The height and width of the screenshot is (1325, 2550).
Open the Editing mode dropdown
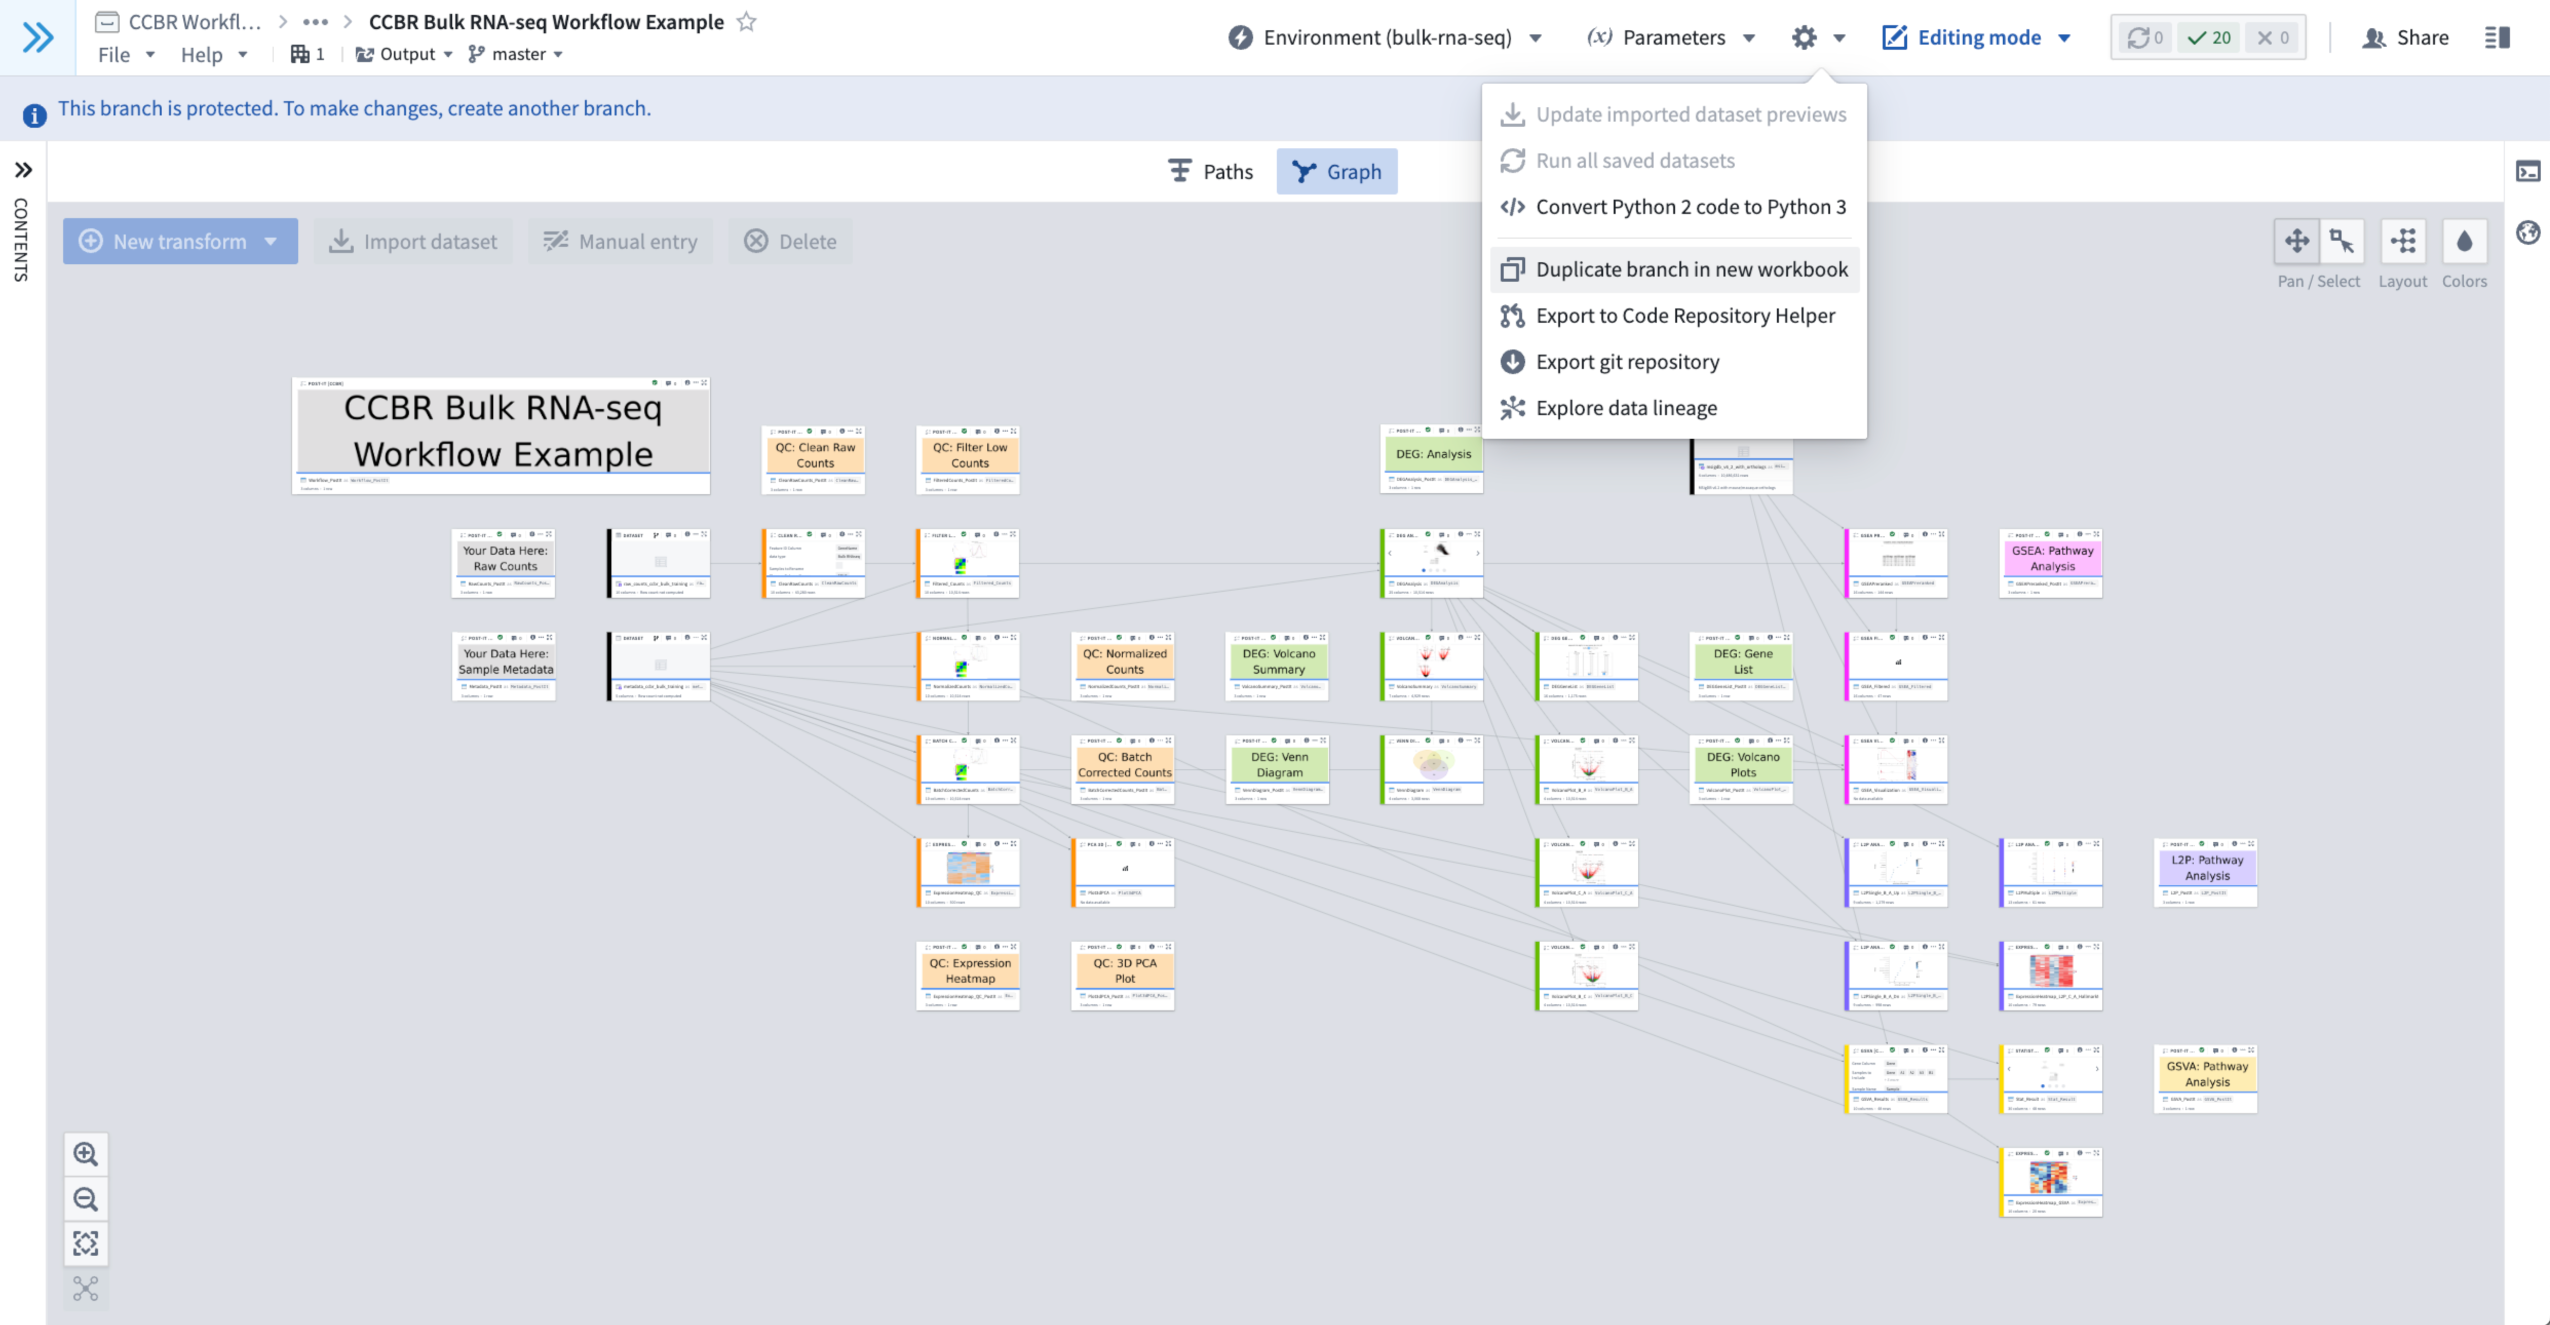click(1977, 38)
